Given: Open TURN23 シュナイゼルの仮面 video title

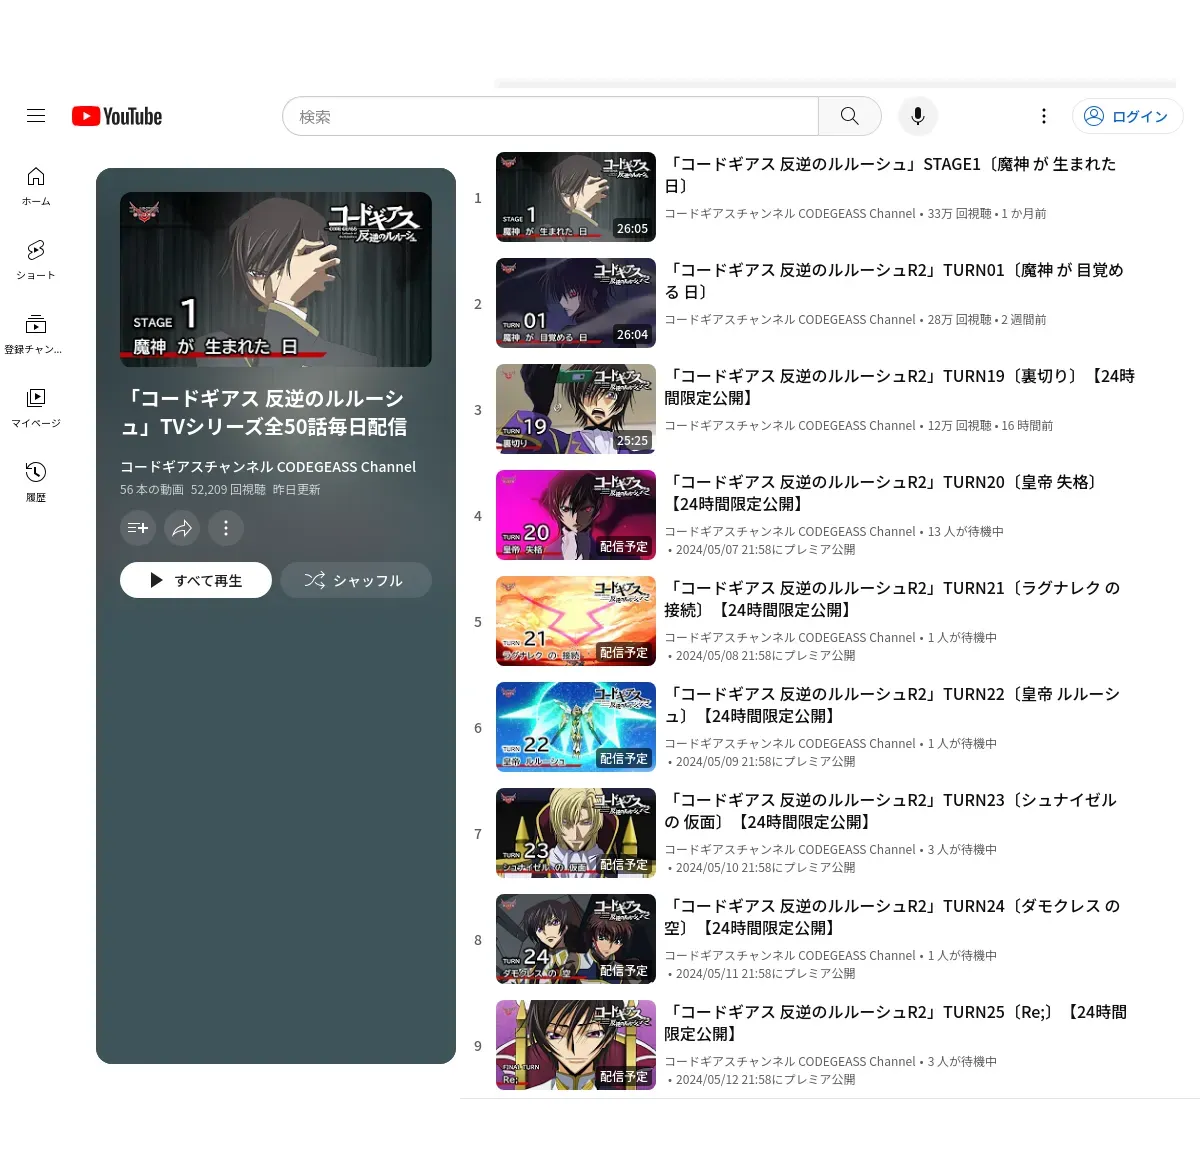Looking at the screenshot, I should coord(890,811).
